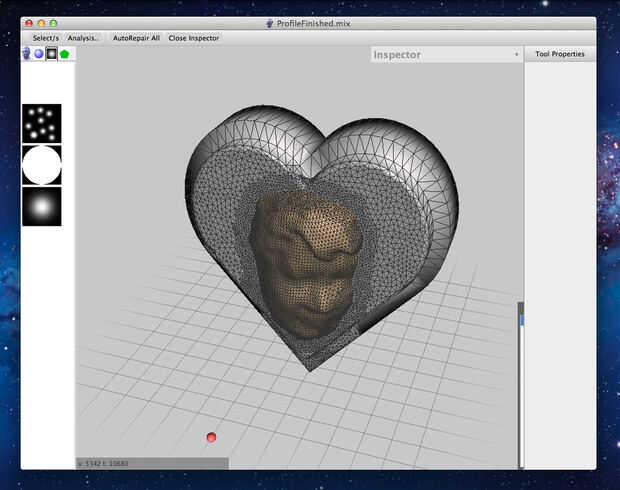Image resolution: width=620 pixels, height=490 pixels.
Task: Choose the scattered dots brush stamp
Action: click(42, 123)
